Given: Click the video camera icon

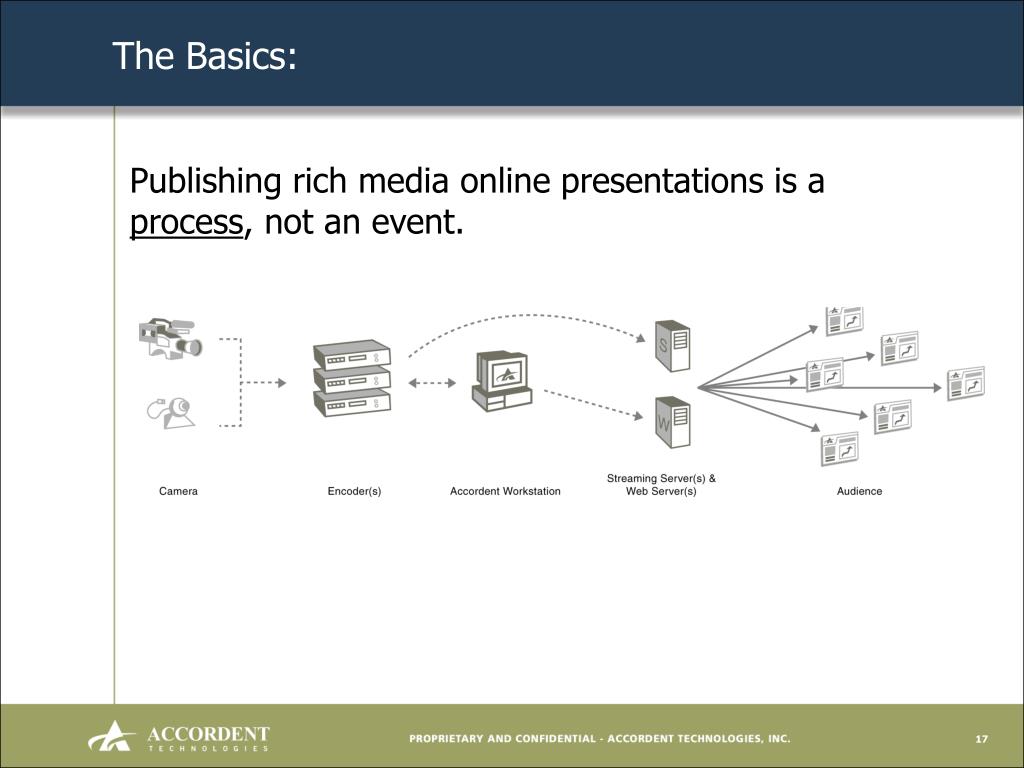Looking at the screenshot, I should click(x=170, y=338).
